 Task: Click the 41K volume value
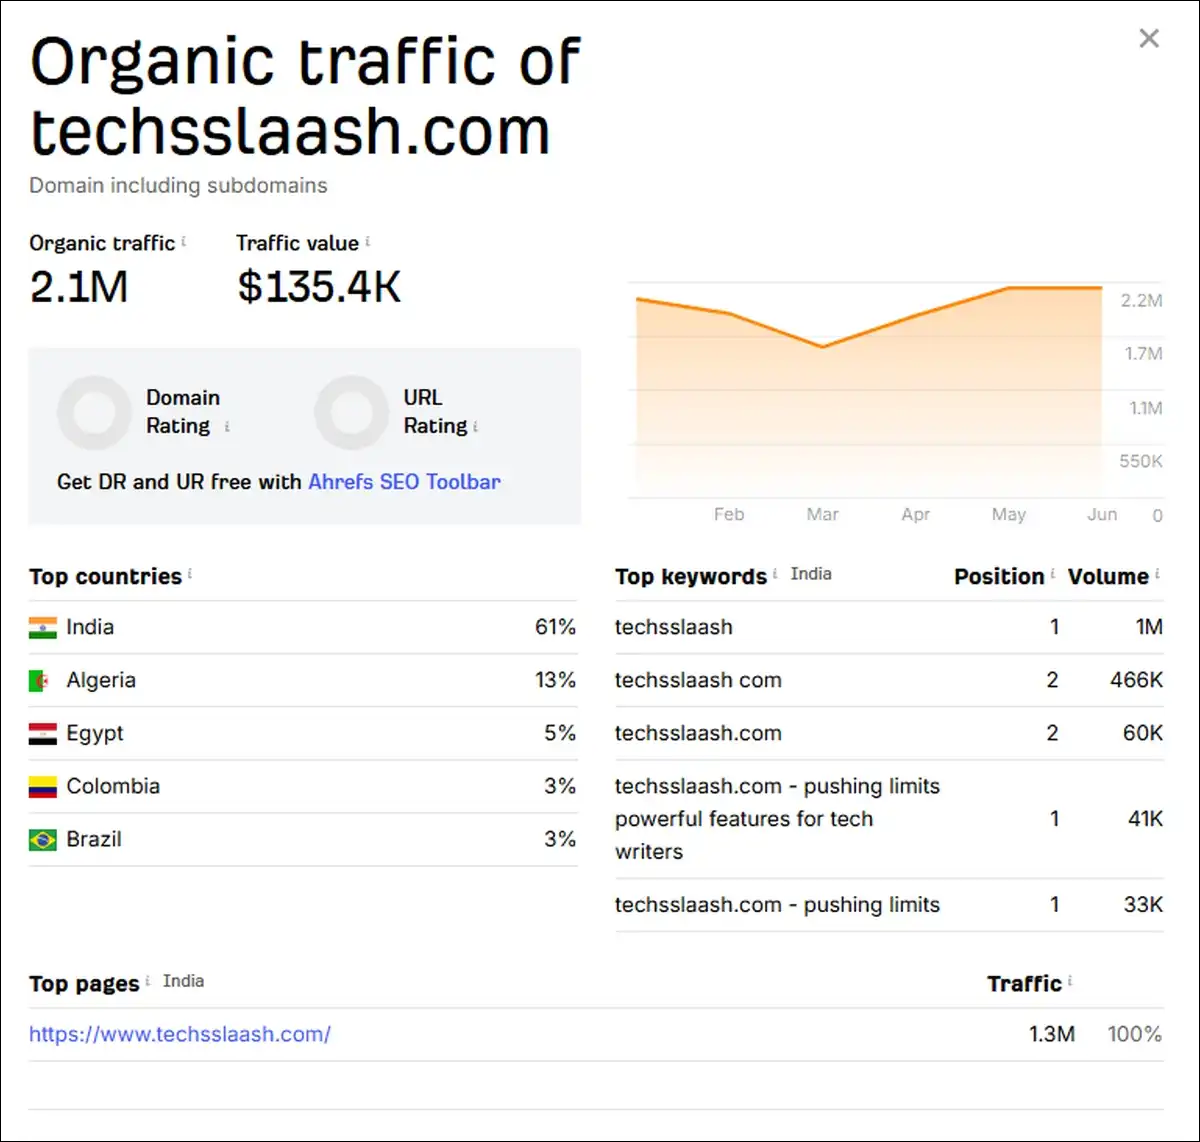tap(1145, 819)
